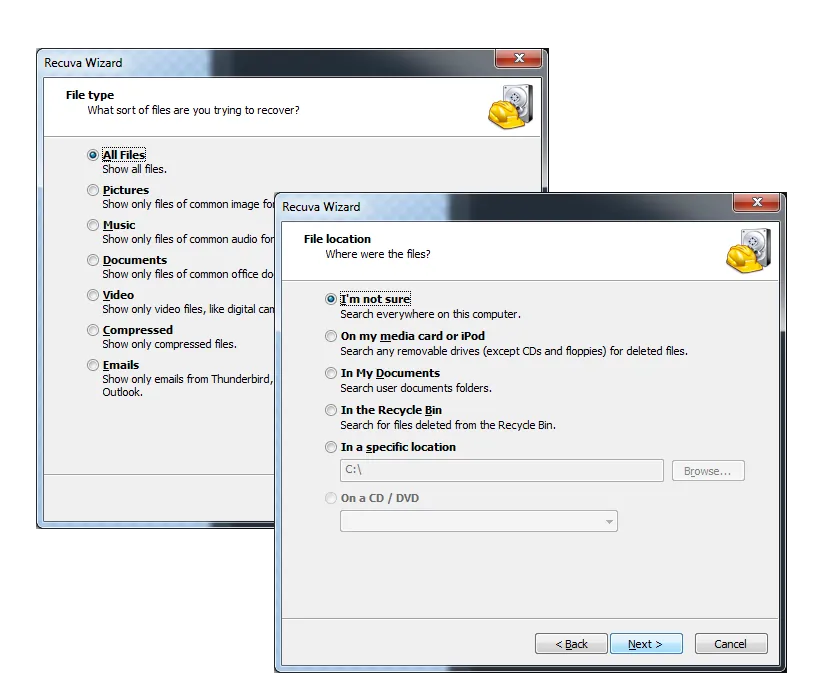The width and height of the screenshot is (817, 700).
Task: Enable In a specific location option
Action: (x=331, y=447)
